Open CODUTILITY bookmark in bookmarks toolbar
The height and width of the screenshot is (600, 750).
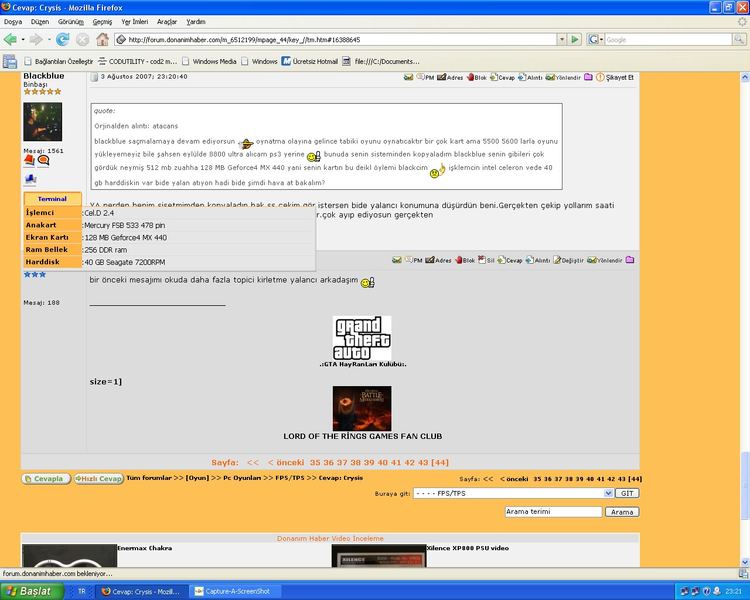[x=137, y=61]
